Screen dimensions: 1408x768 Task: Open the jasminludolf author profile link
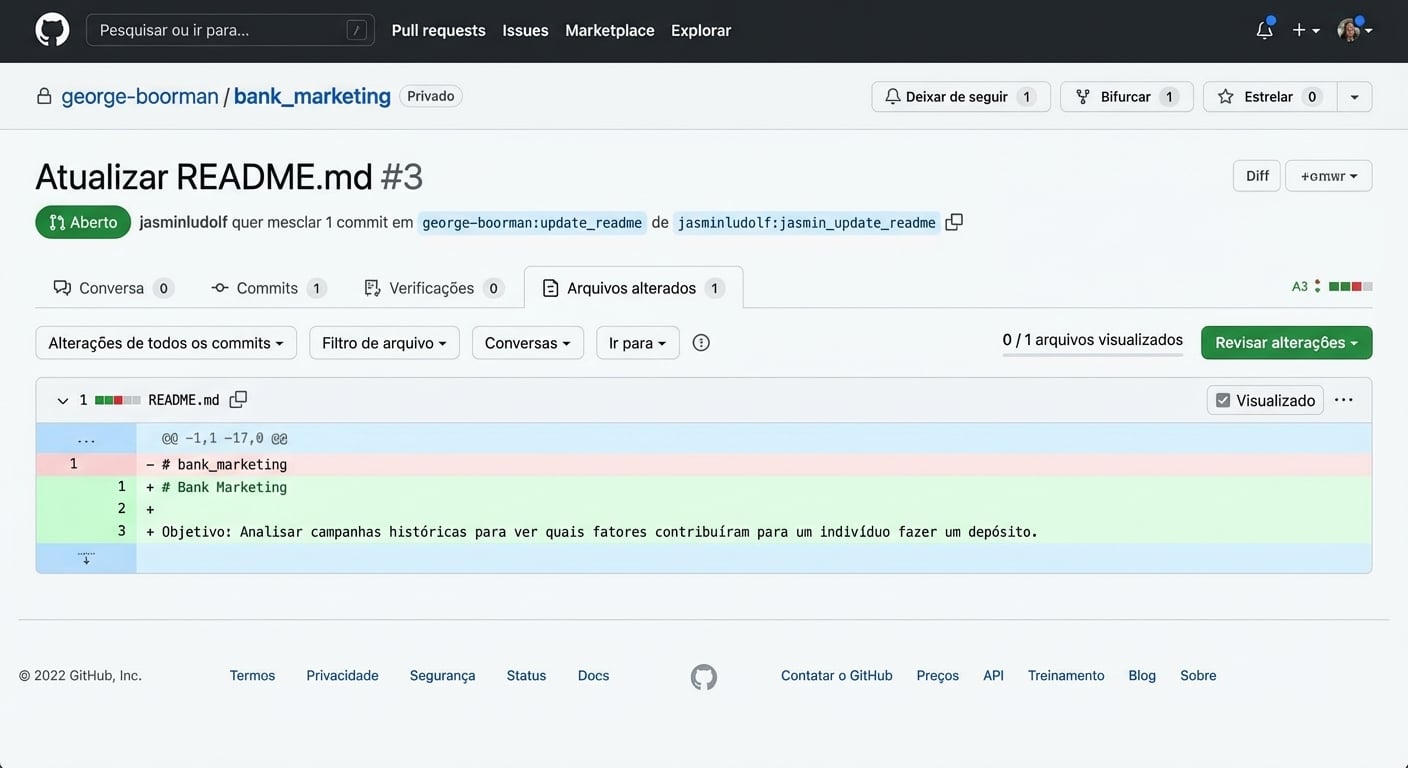(x=183, y=222)
